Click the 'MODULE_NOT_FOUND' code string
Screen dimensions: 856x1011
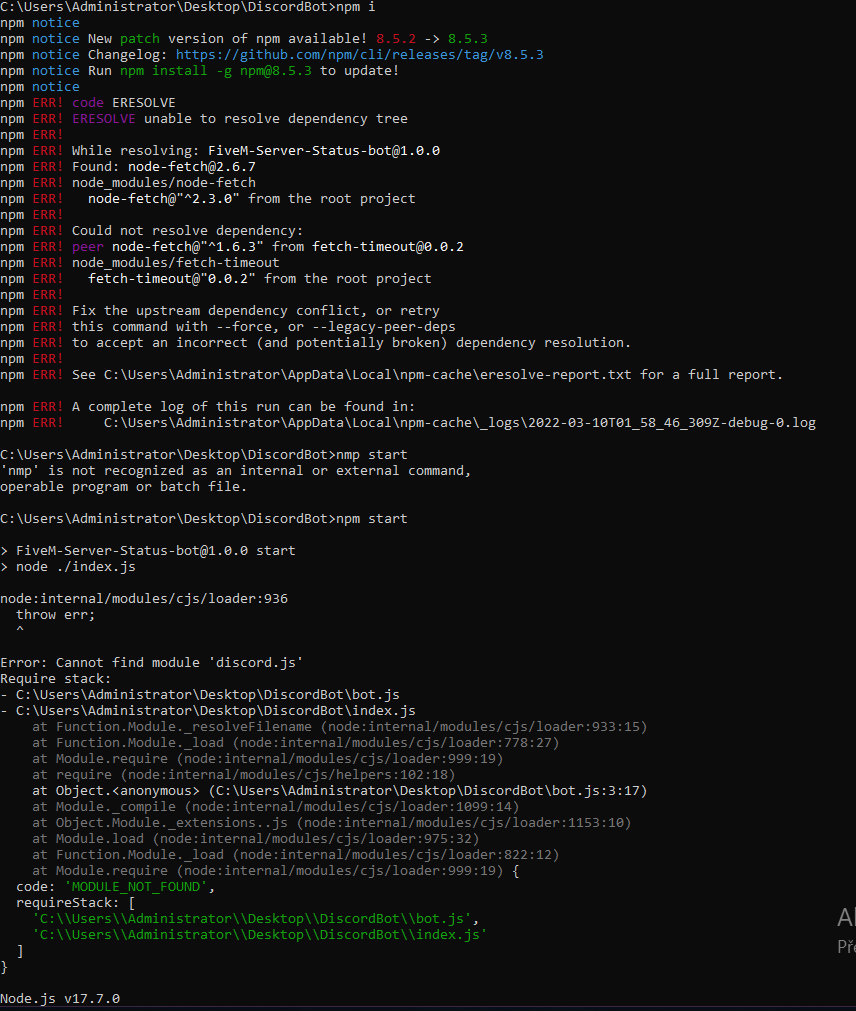[x=135, y=886]
